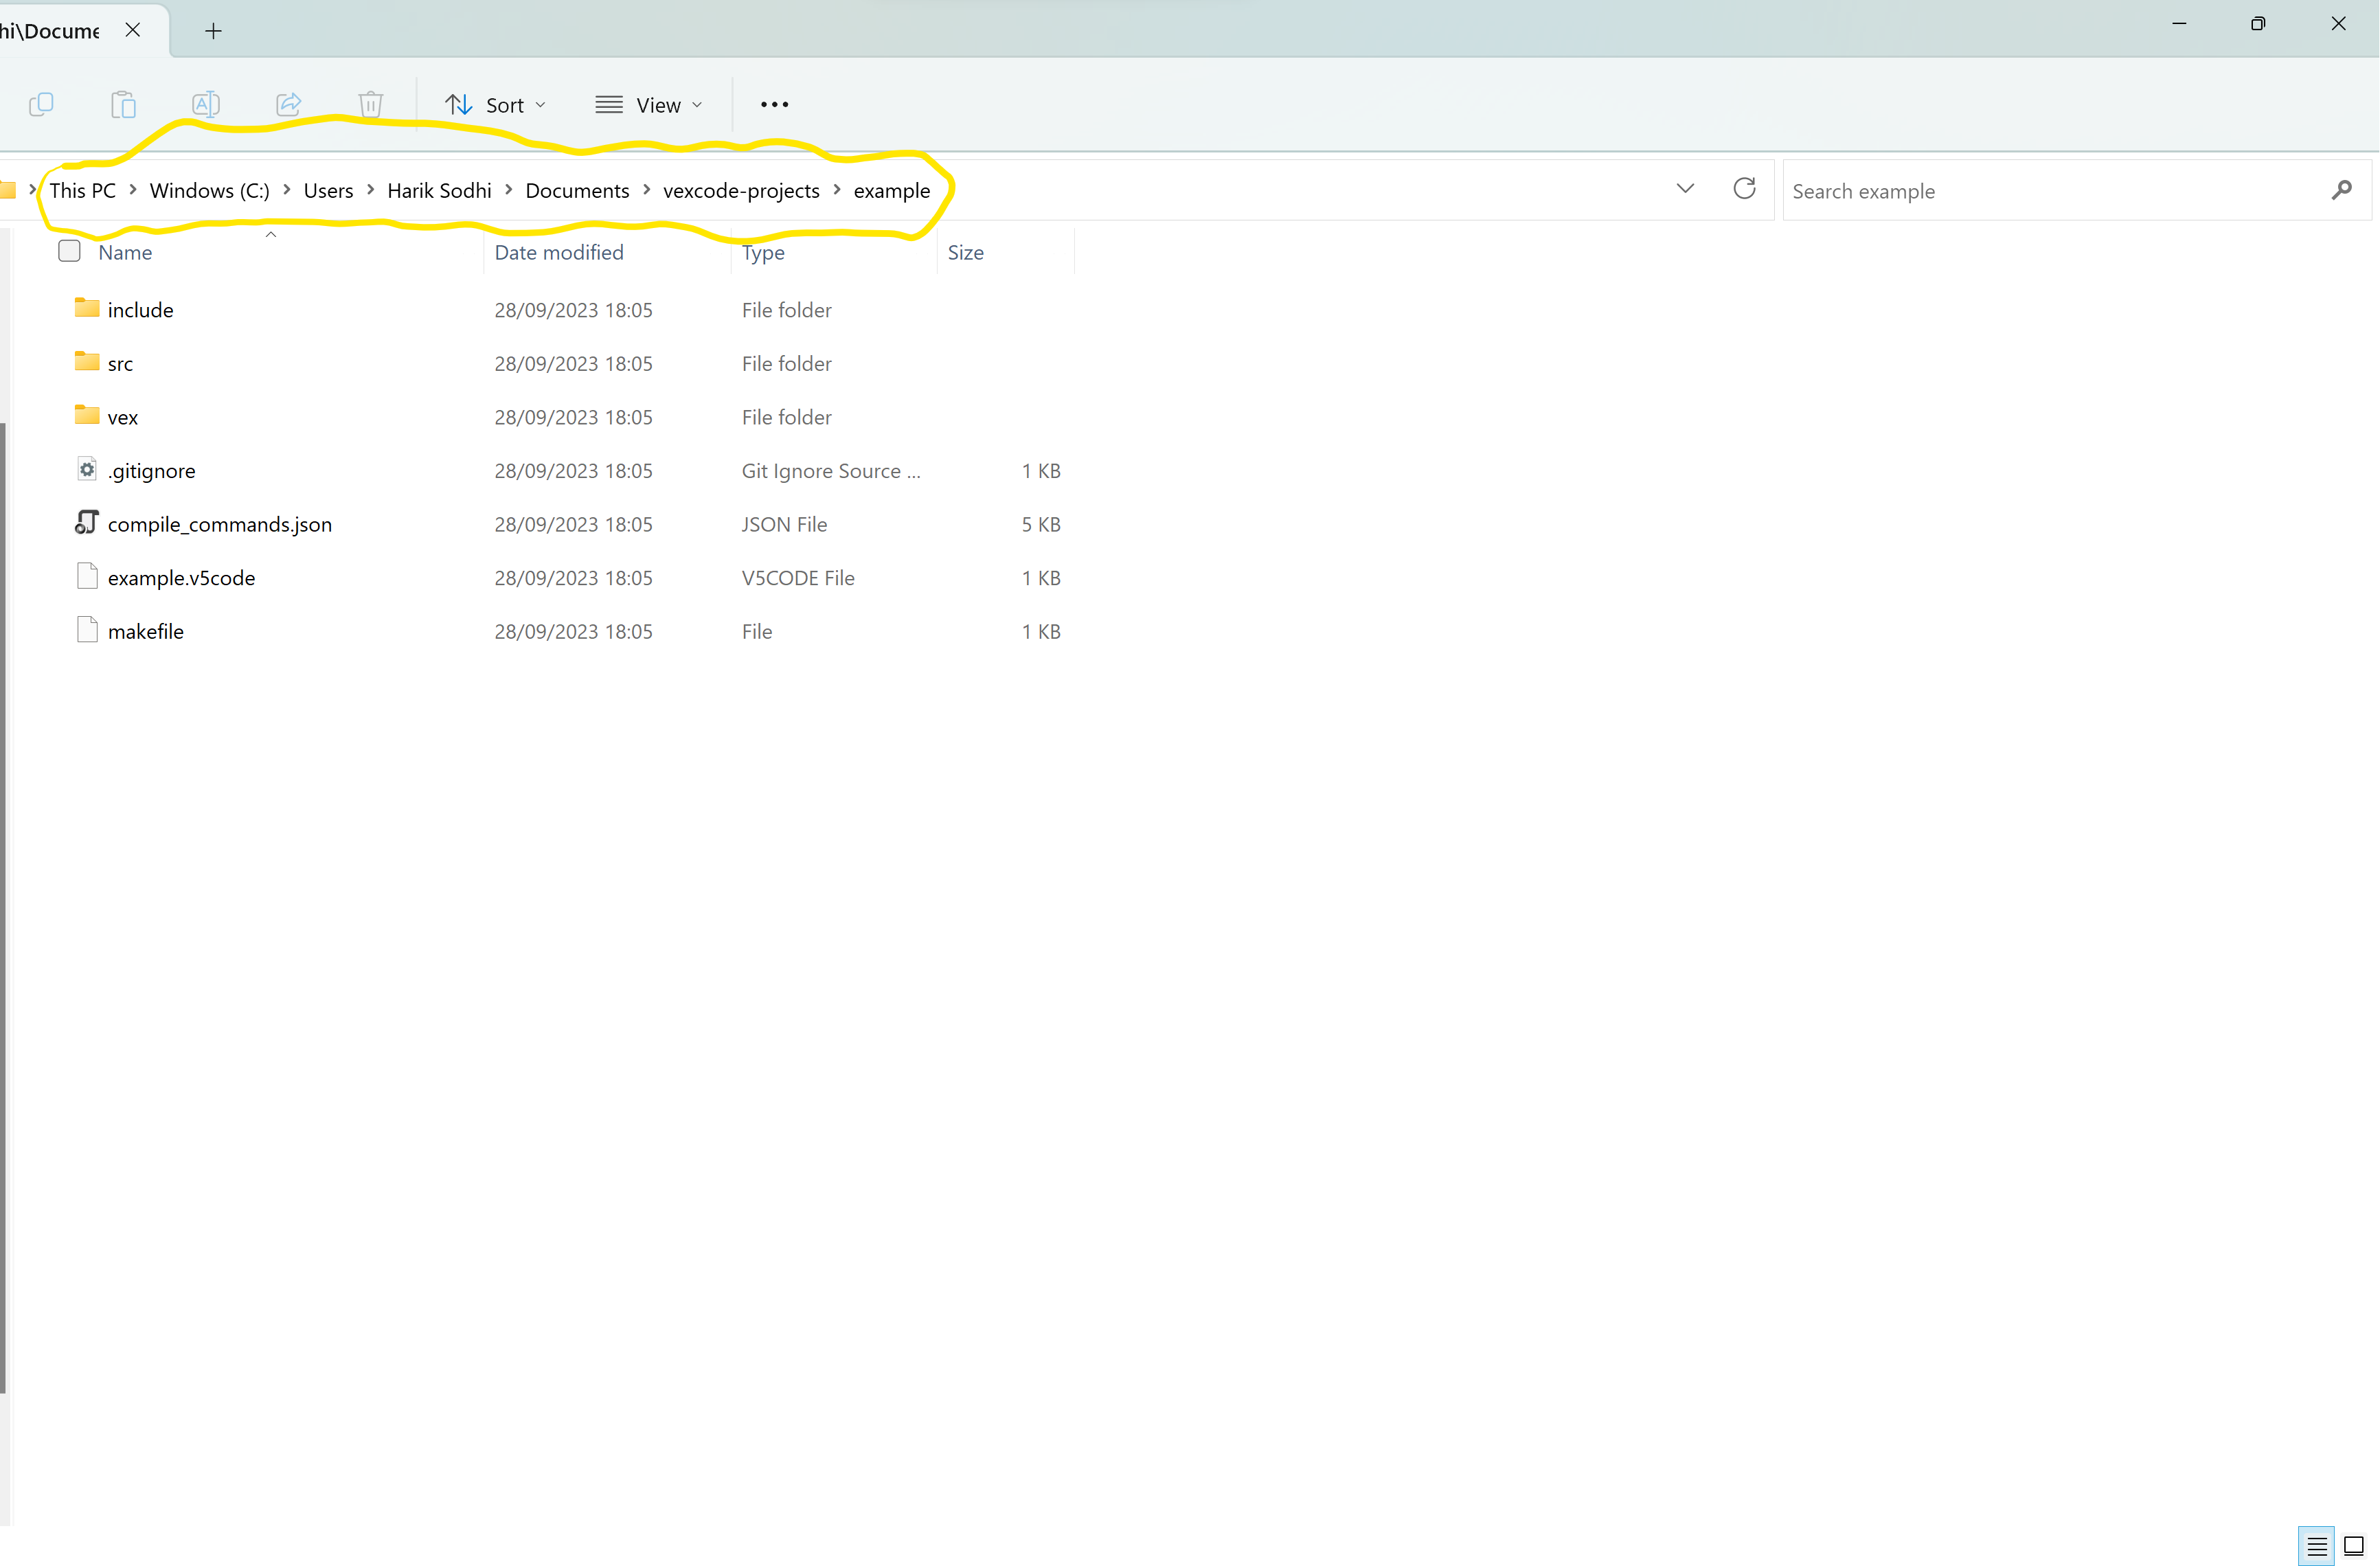Sort by the Name column header

tap(125, 253)
